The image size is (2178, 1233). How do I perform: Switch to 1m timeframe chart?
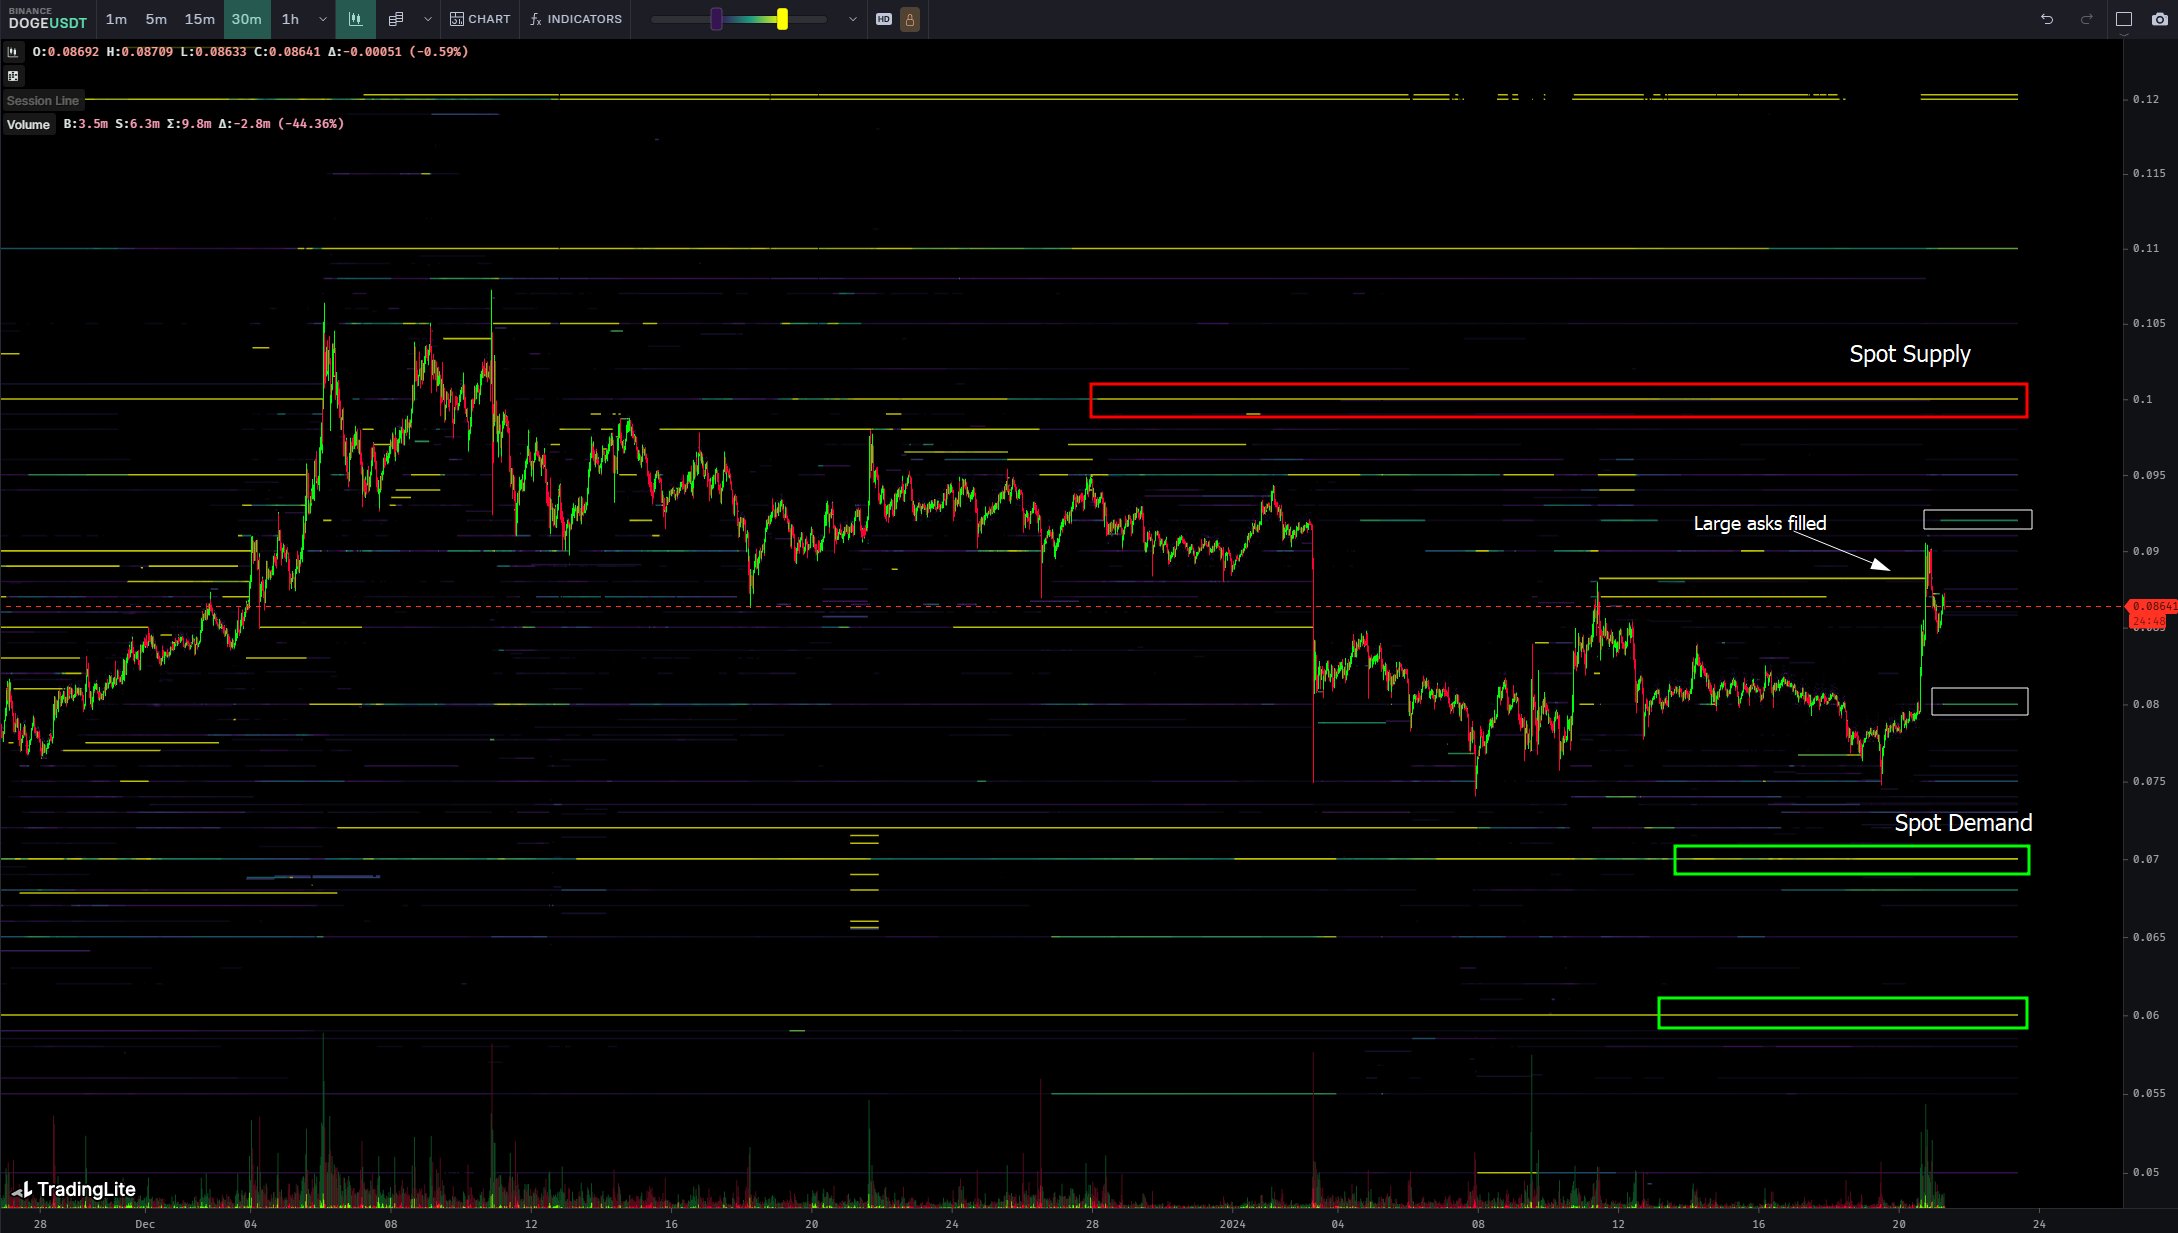click(115, 18)
